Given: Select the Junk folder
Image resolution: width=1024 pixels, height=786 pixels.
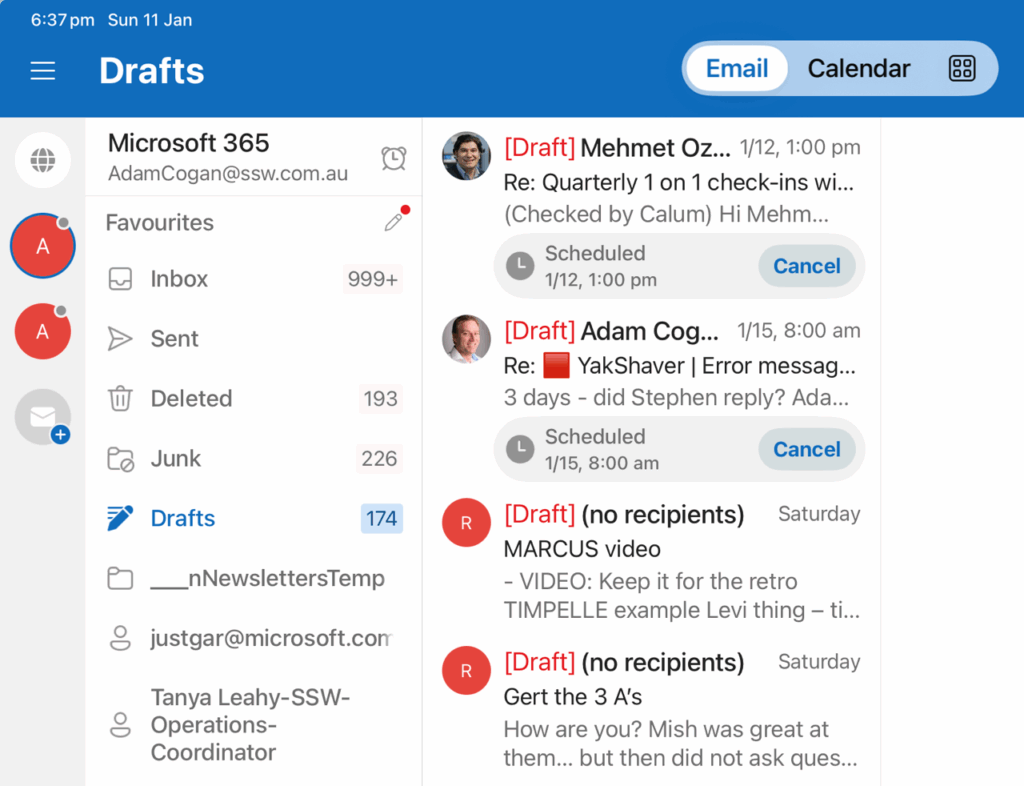Looking at the screenshot, I should point(176,459).
